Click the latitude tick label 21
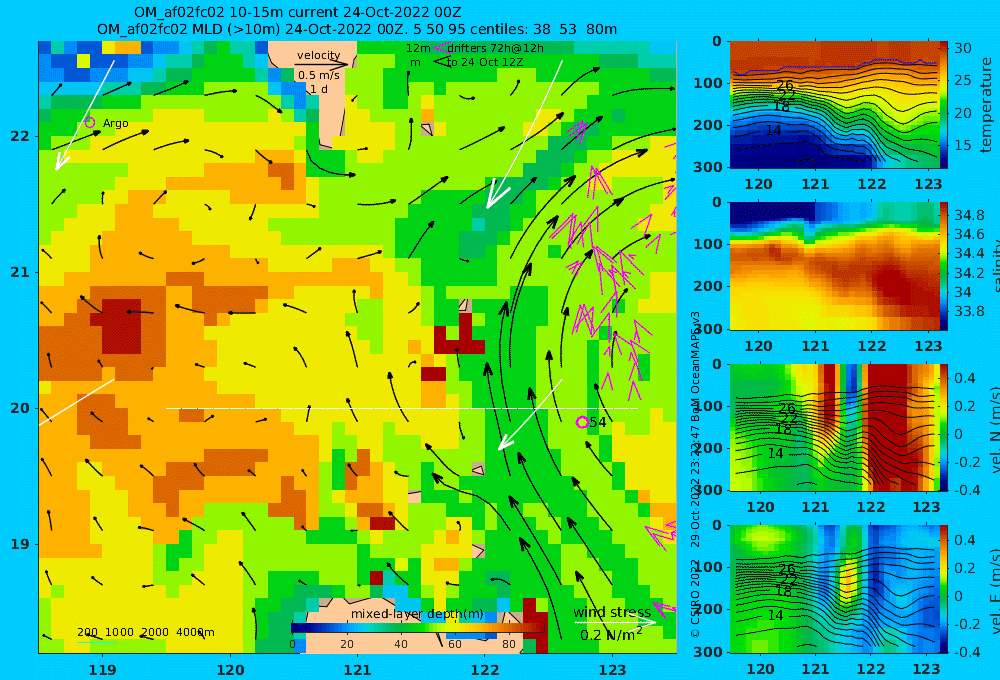Viewport: 1000px width, 680px height. tap(20, 272)
